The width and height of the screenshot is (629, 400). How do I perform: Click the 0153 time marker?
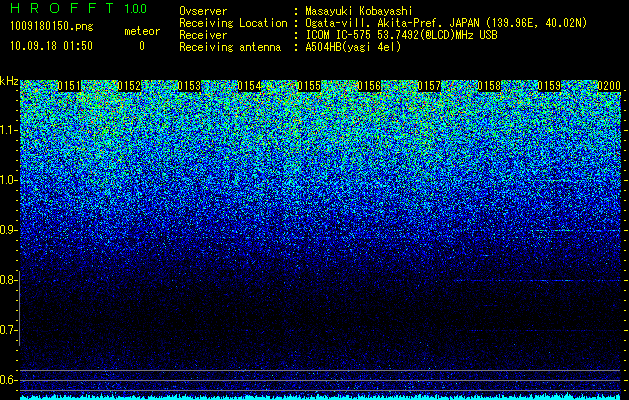tap(189, 86)
